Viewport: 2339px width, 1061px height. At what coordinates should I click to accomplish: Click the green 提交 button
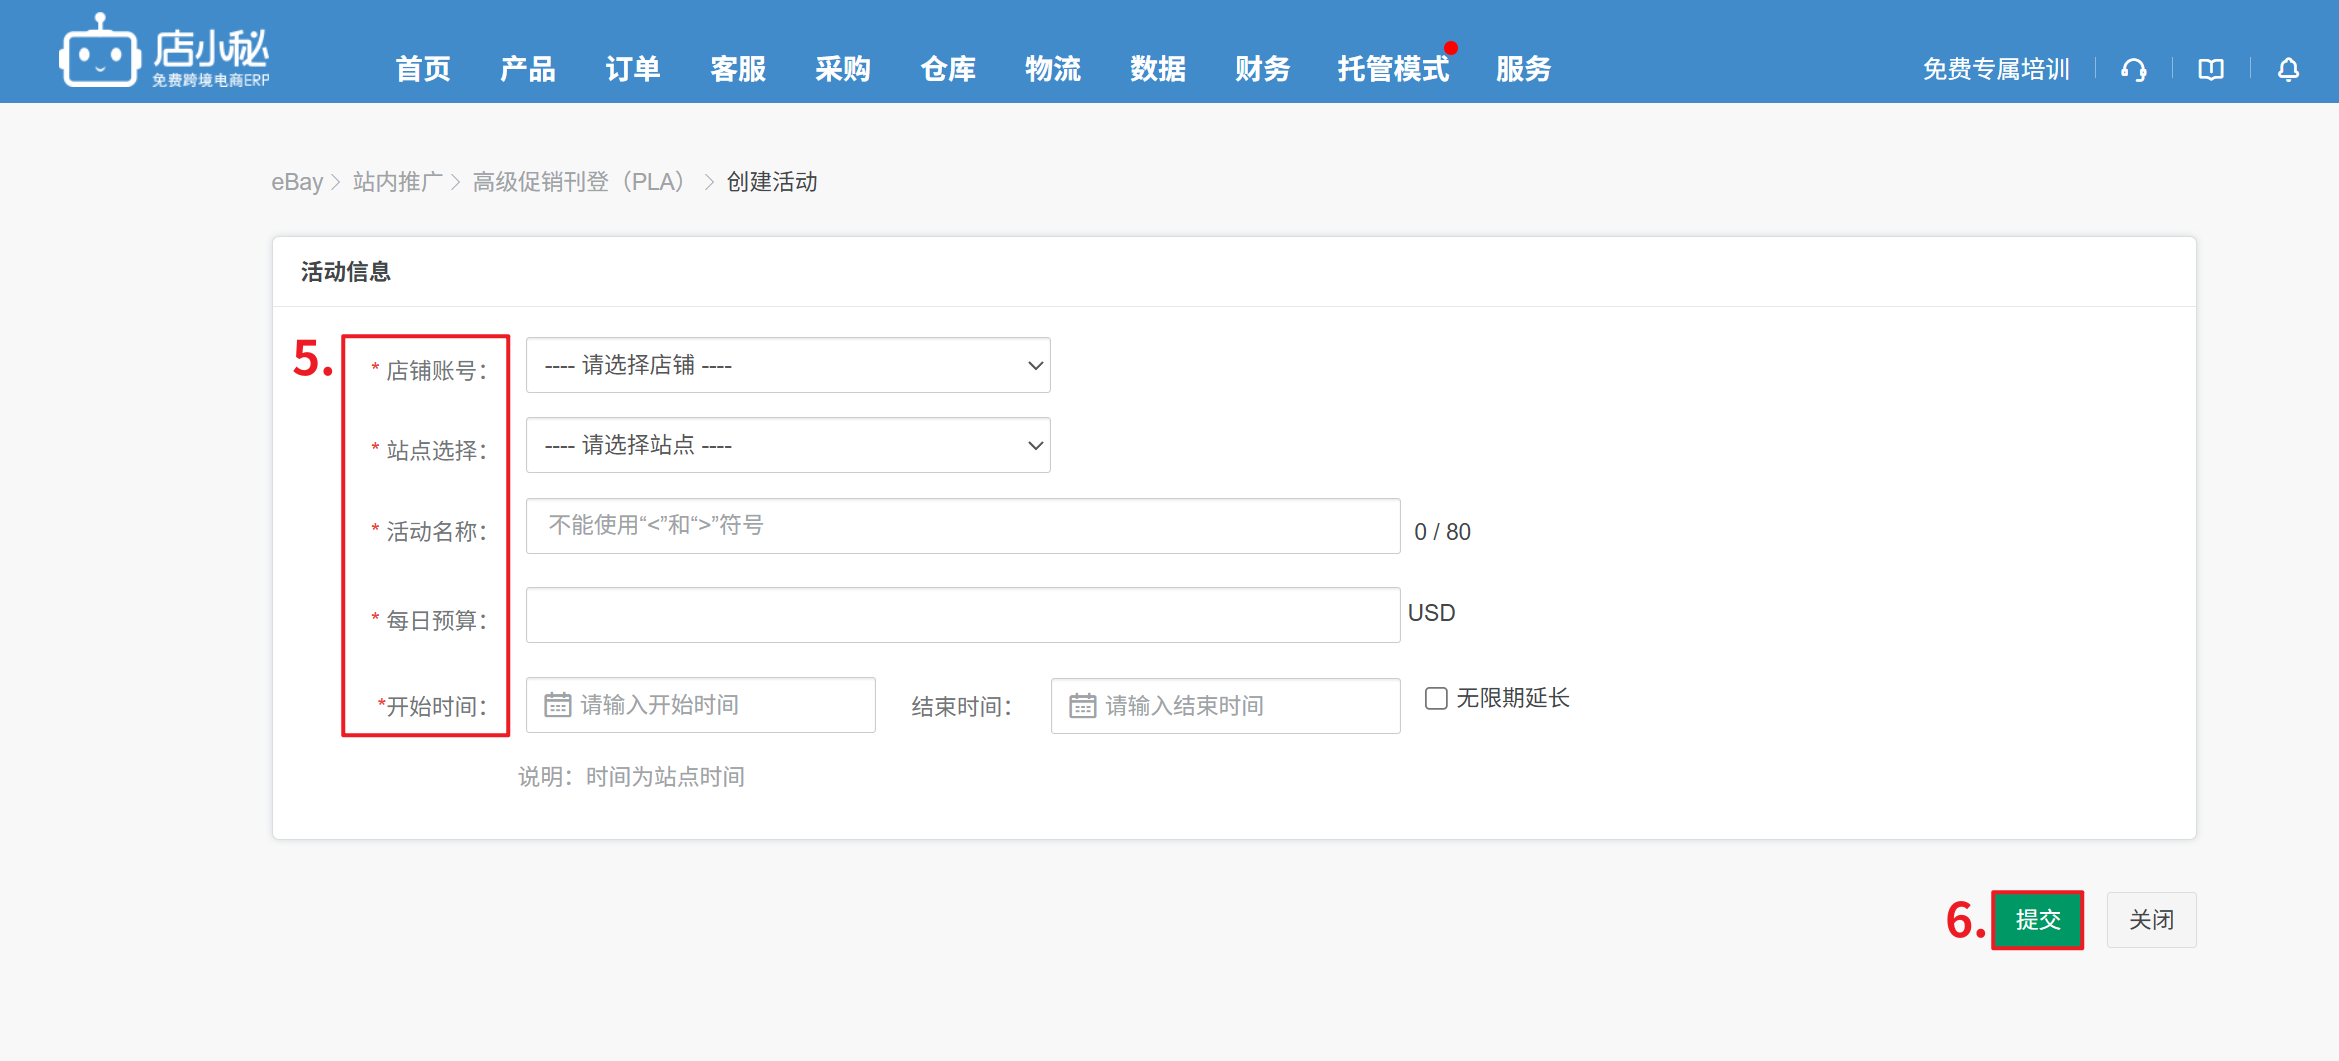click(x=2037, y=920)
